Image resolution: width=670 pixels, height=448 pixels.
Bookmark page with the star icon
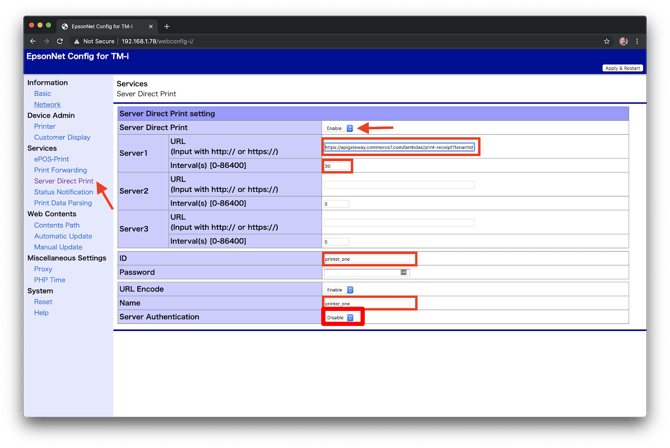click(606, 41)
